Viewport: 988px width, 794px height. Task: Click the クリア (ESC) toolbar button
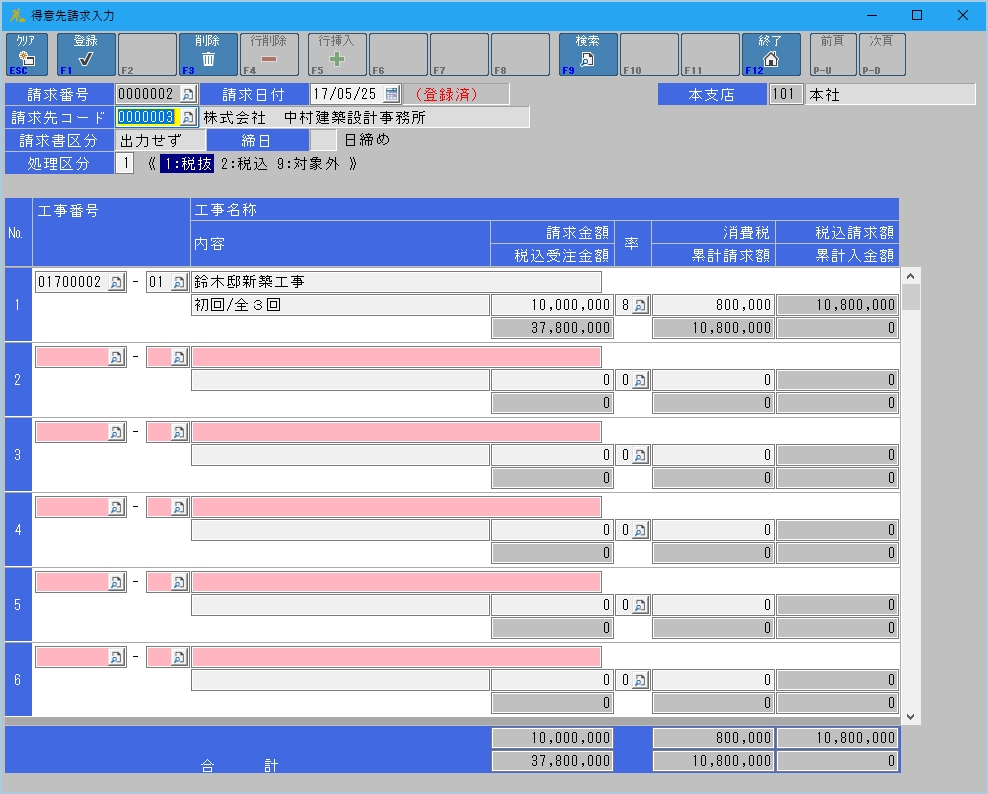[27, 54]
